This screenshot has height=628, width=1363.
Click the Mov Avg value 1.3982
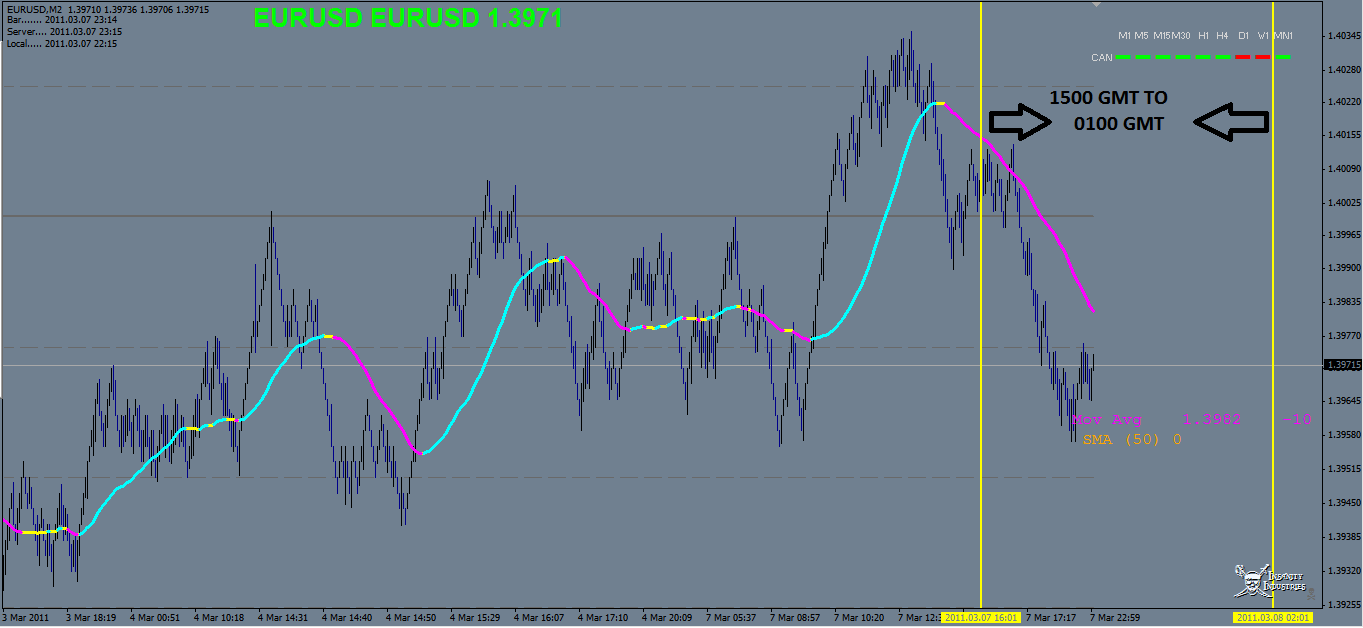coord(1211,420)
